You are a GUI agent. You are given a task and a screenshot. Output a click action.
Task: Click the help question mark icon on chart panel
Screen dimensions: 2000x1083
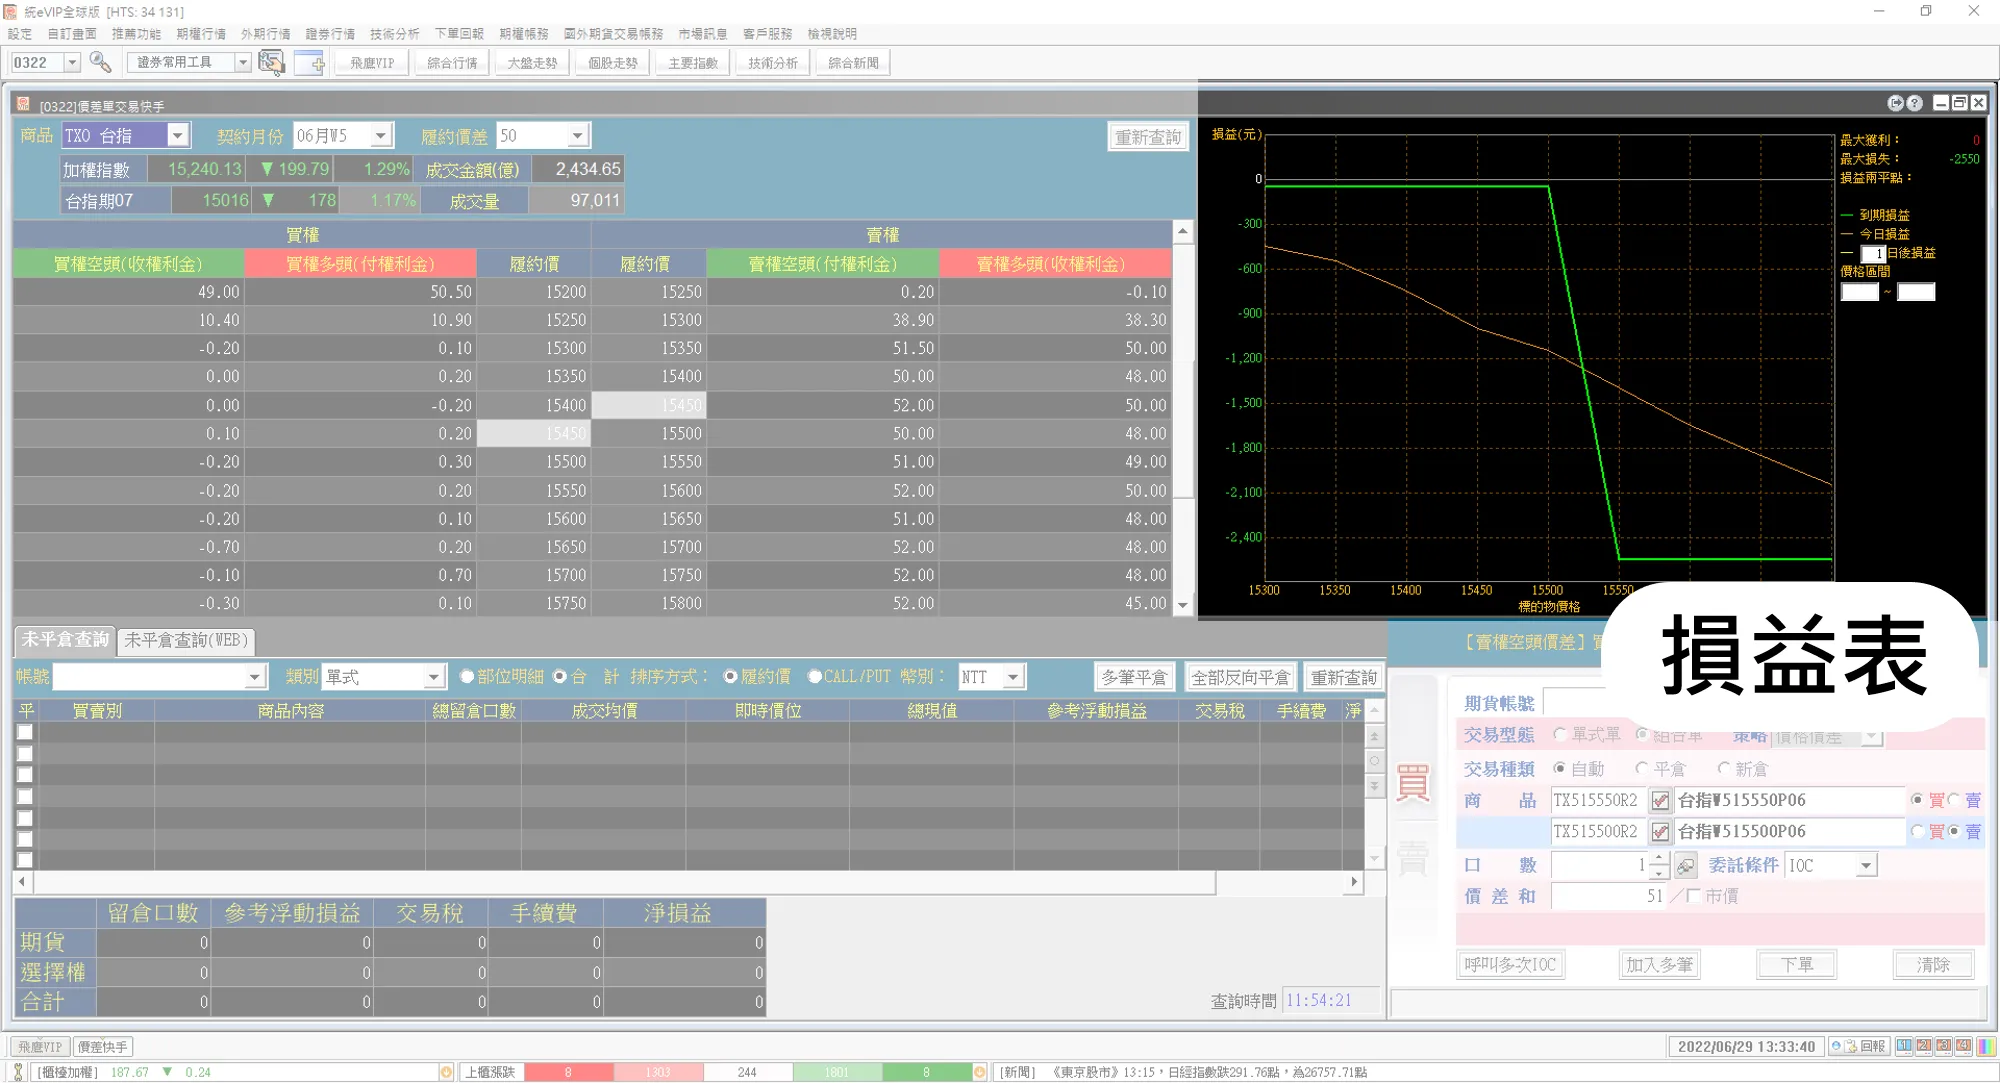click(x=1915, y=103)
